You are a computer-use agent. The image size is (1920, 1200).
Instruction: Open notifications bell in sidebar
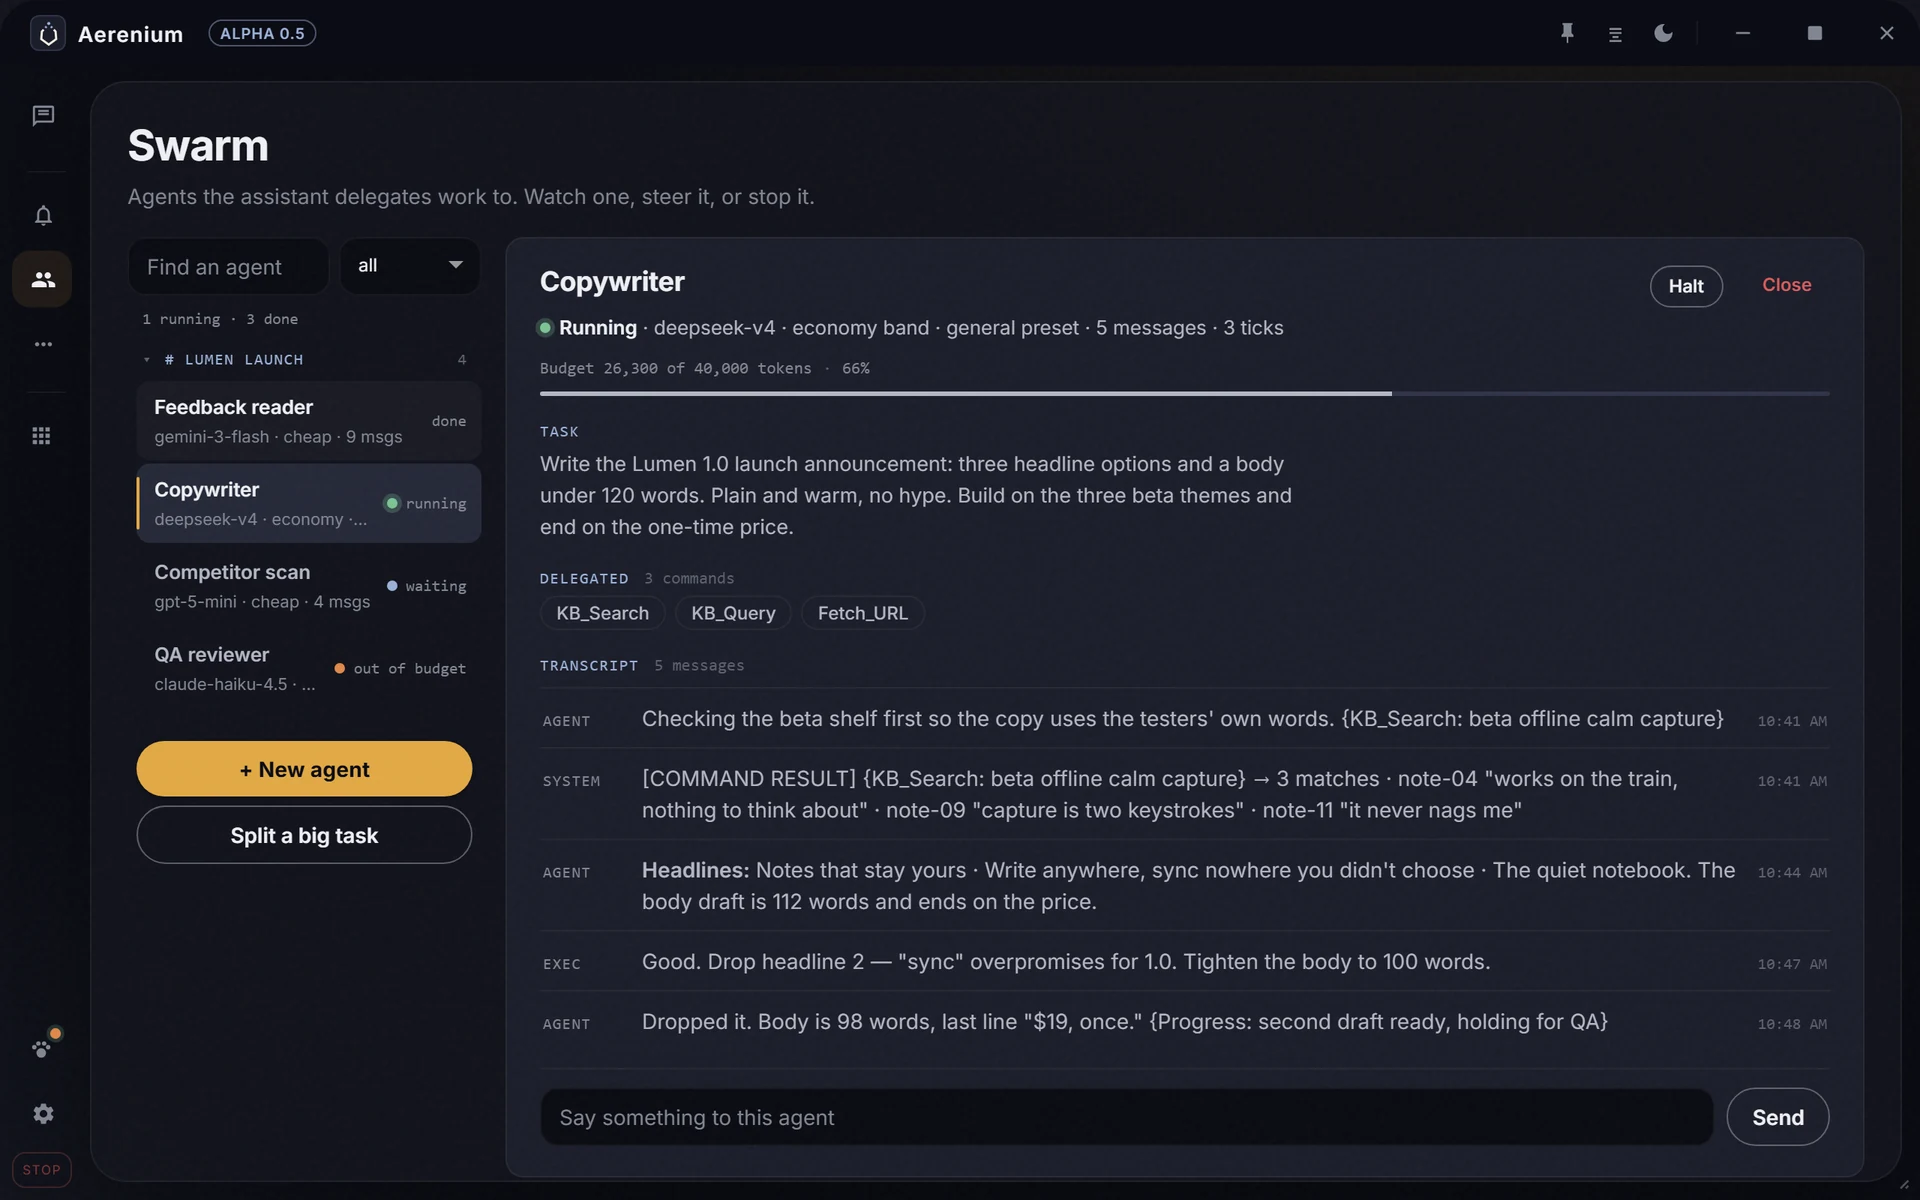point(43,216)
